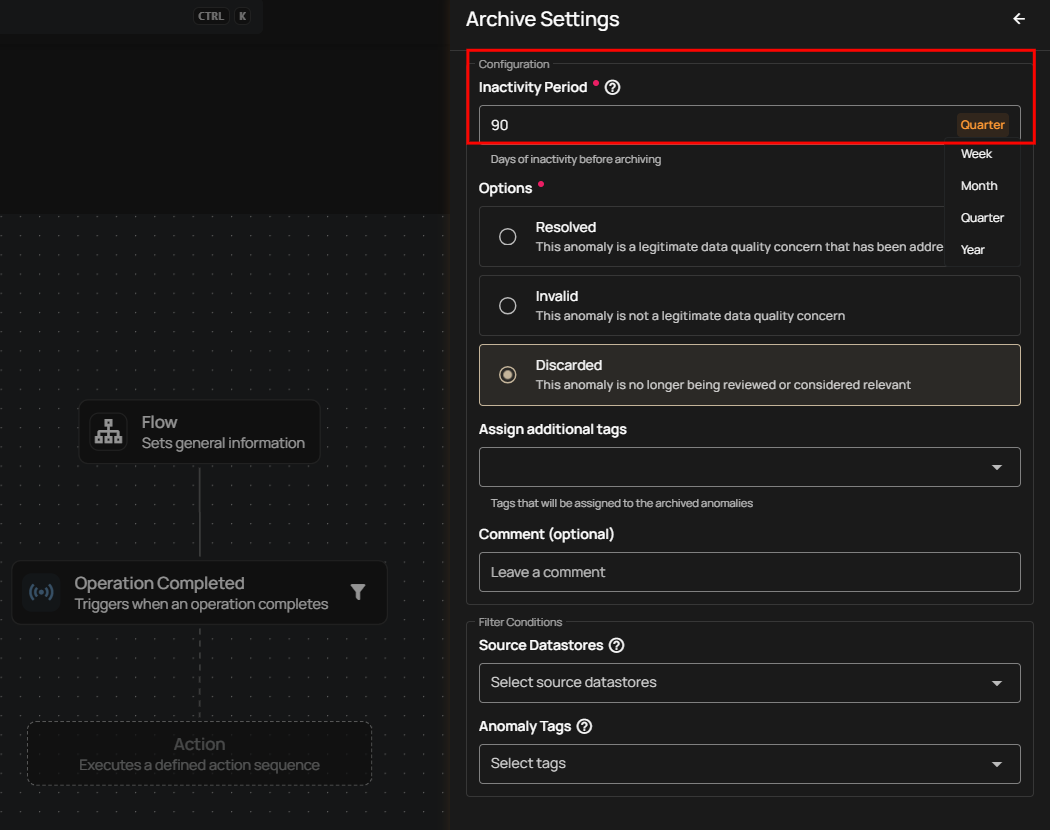Click the Operation Completed trigger signal icon

point(41,593)
